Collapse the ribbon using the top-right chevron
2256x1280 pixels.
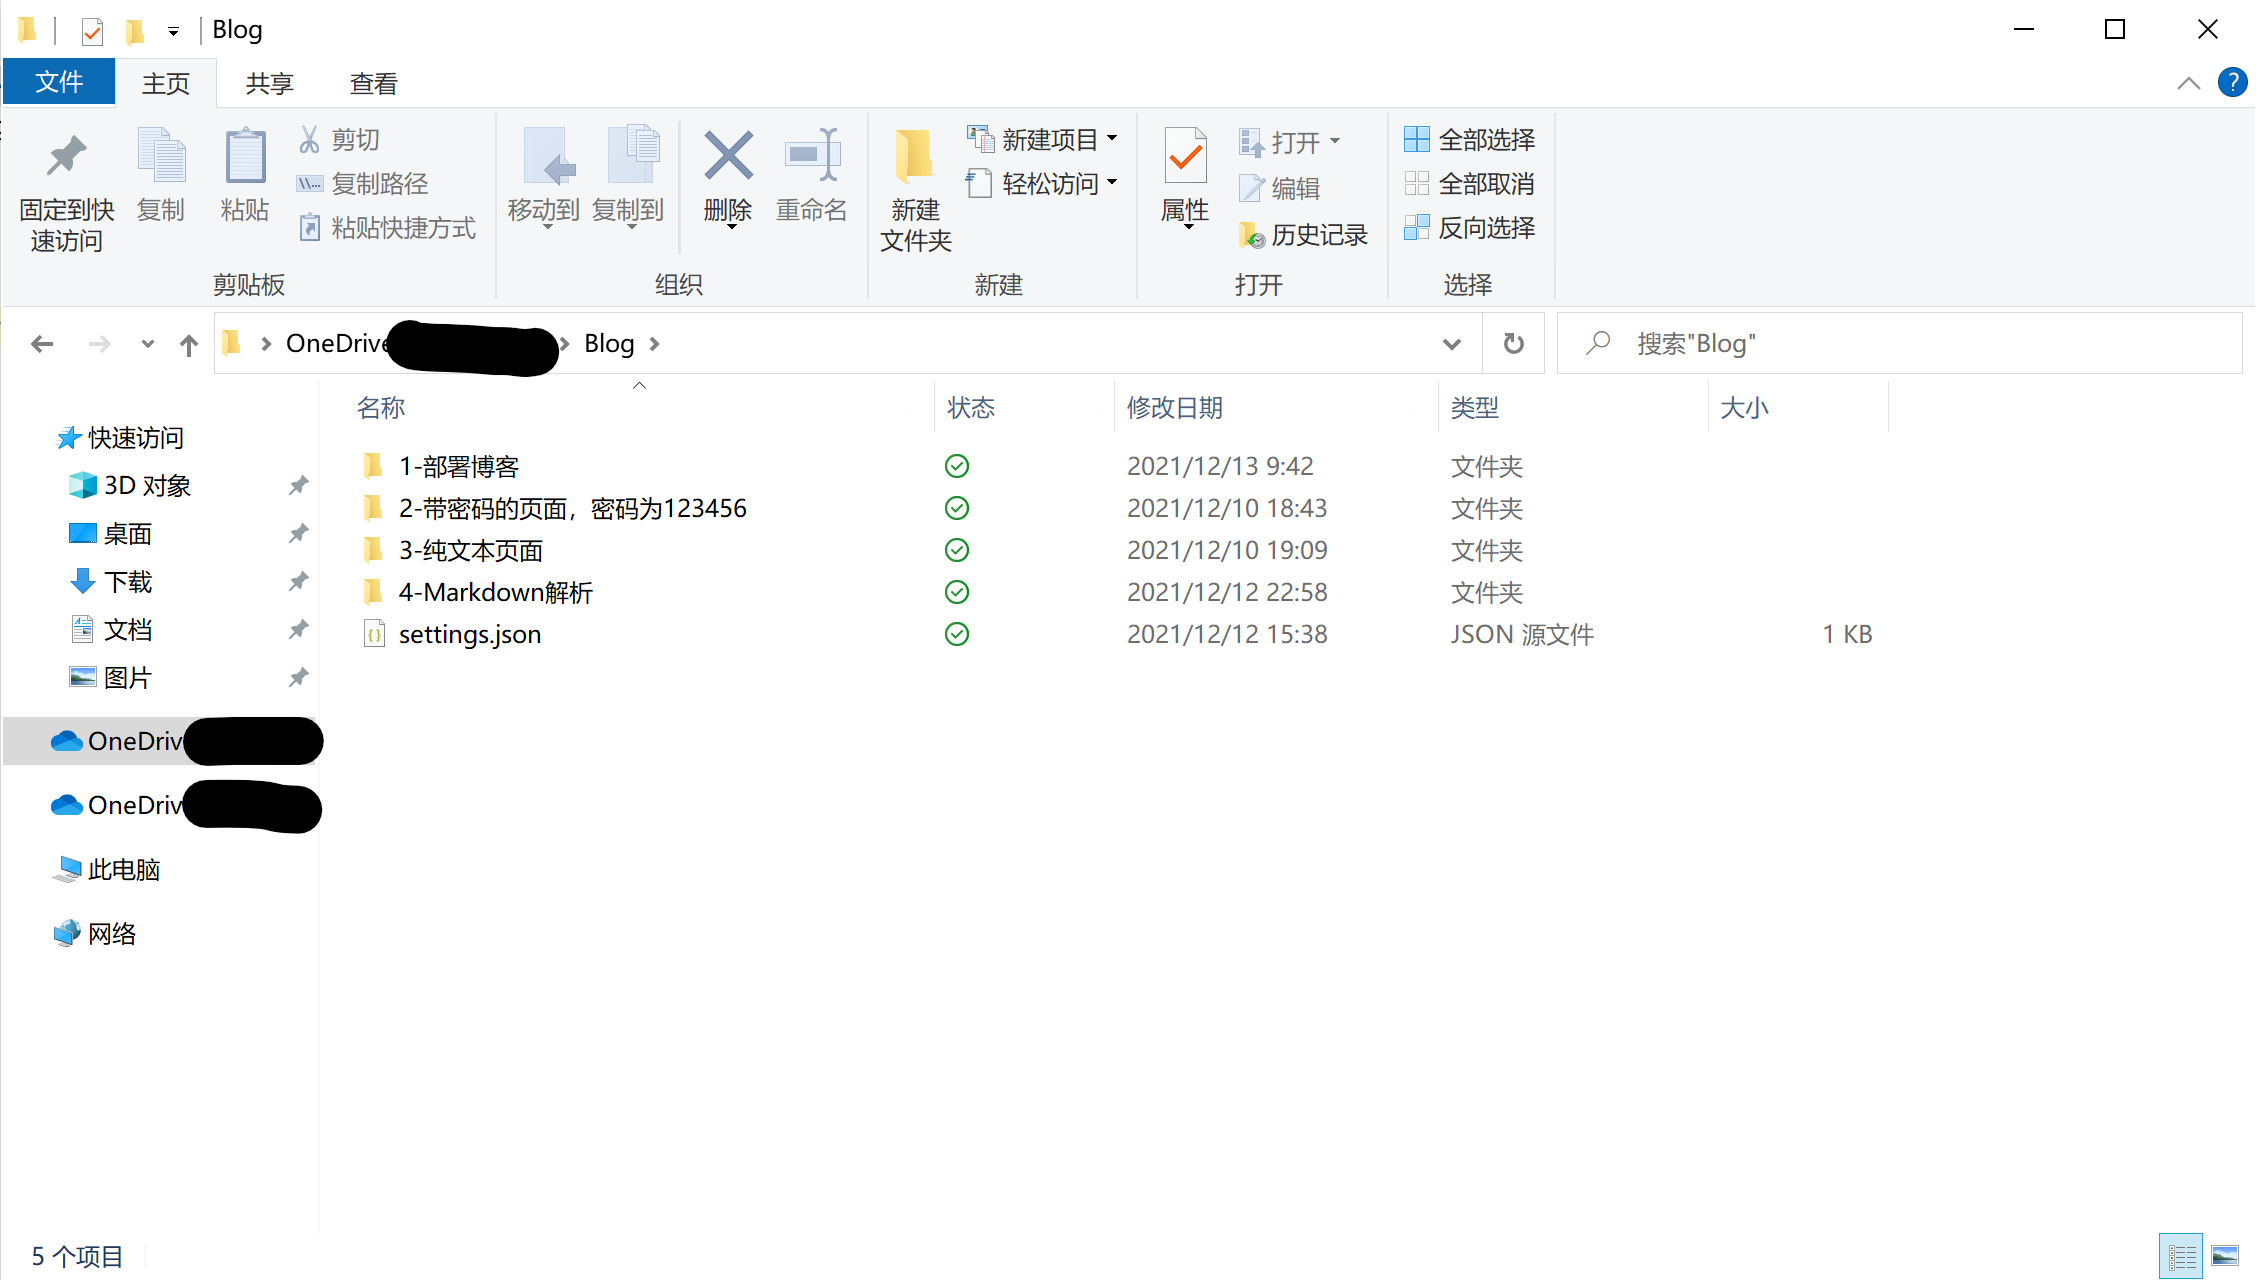(x=2188, y=83)
